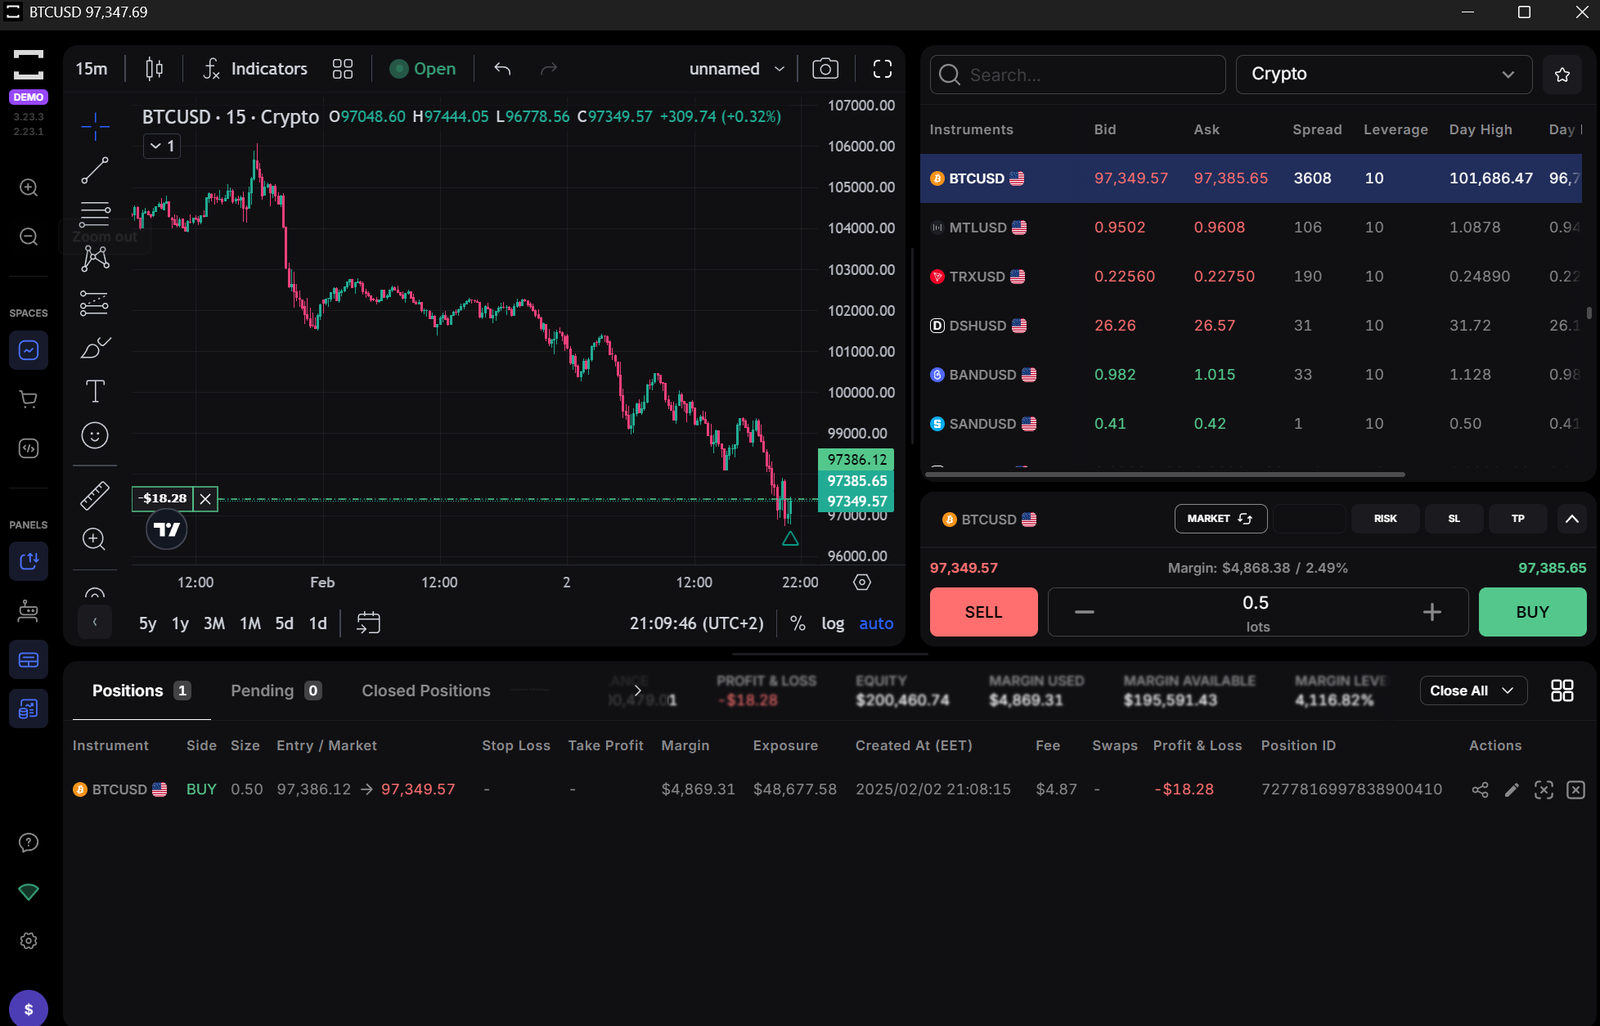Switch to the Pending tab
Image resolution: width=1600 pixels, height=1026 pixels.
click(x=276, y=691)
